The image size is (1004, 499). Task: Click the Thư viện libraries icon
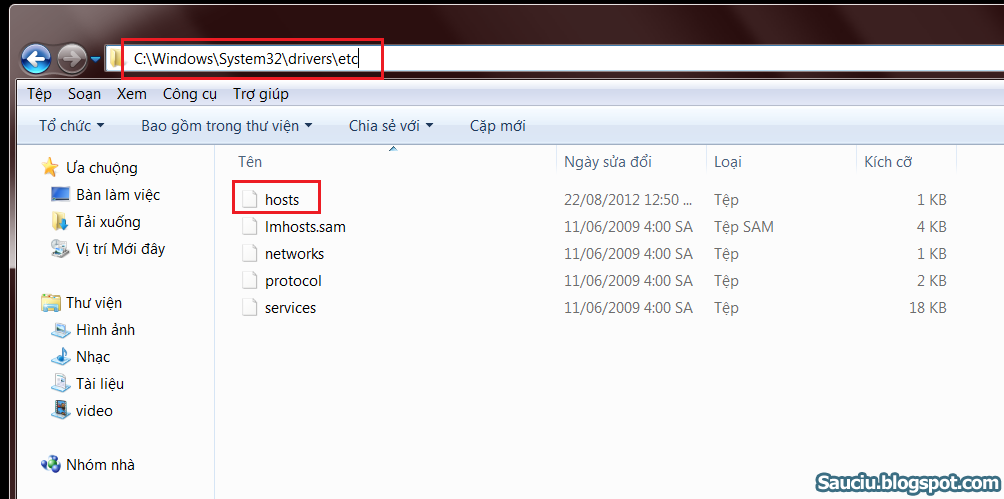(x=50, y=302)
